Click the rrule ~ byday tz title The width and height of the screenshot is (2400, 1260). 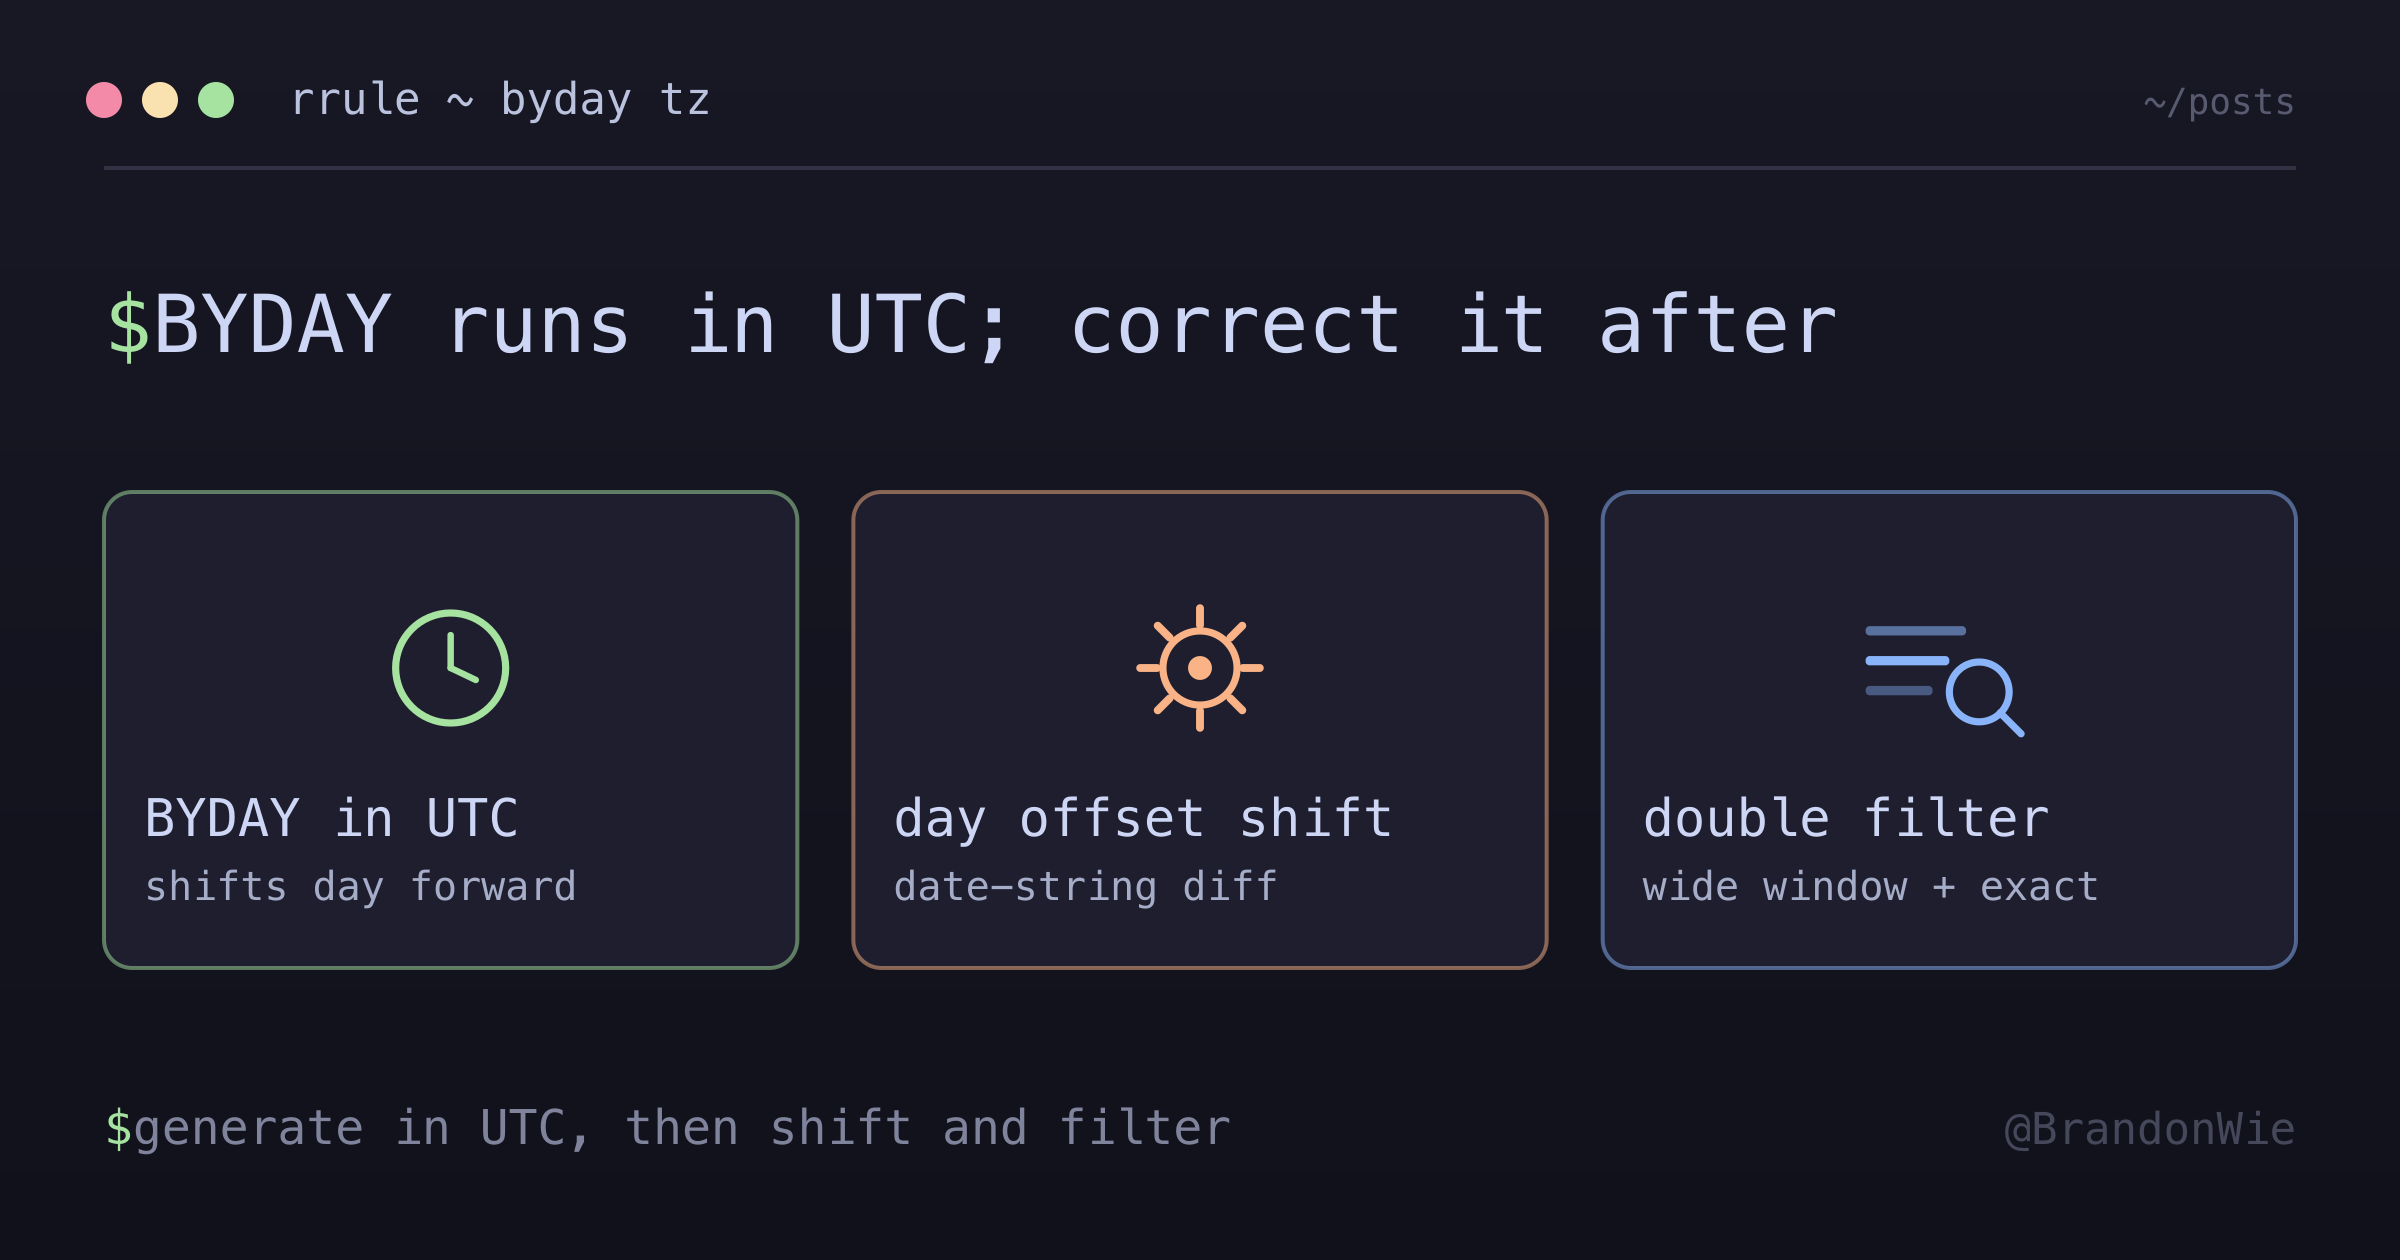tap(500, 100)
